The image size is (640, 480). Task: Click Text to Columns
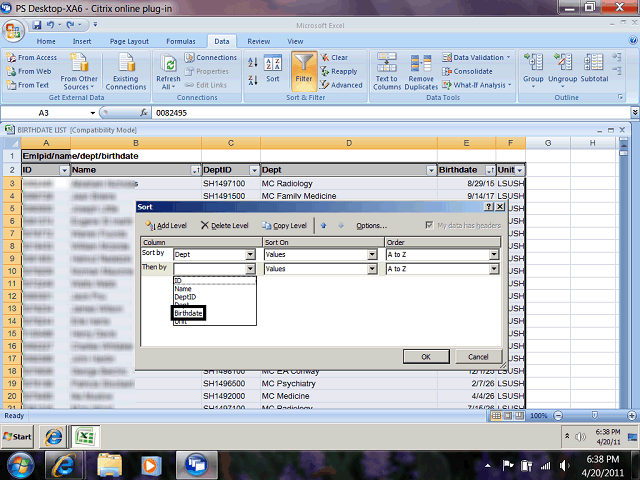click(387, 71)
